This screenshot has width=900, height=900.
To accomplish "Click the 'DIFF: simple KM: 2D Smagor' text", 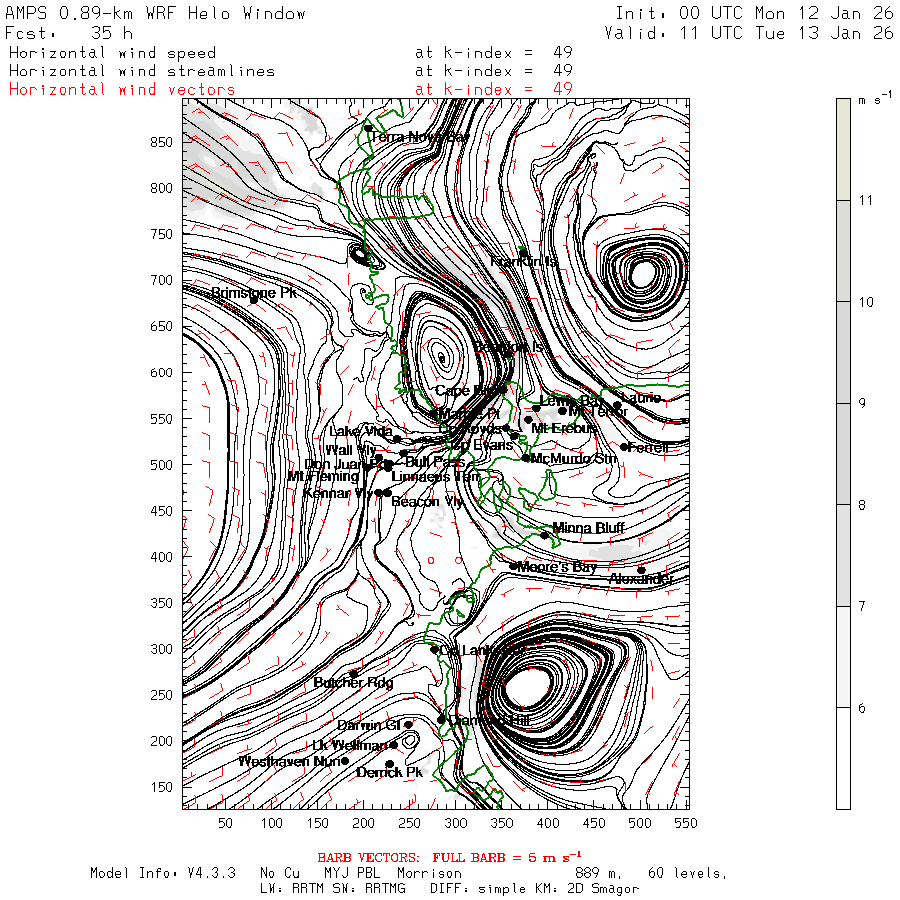I will [535, 889].
